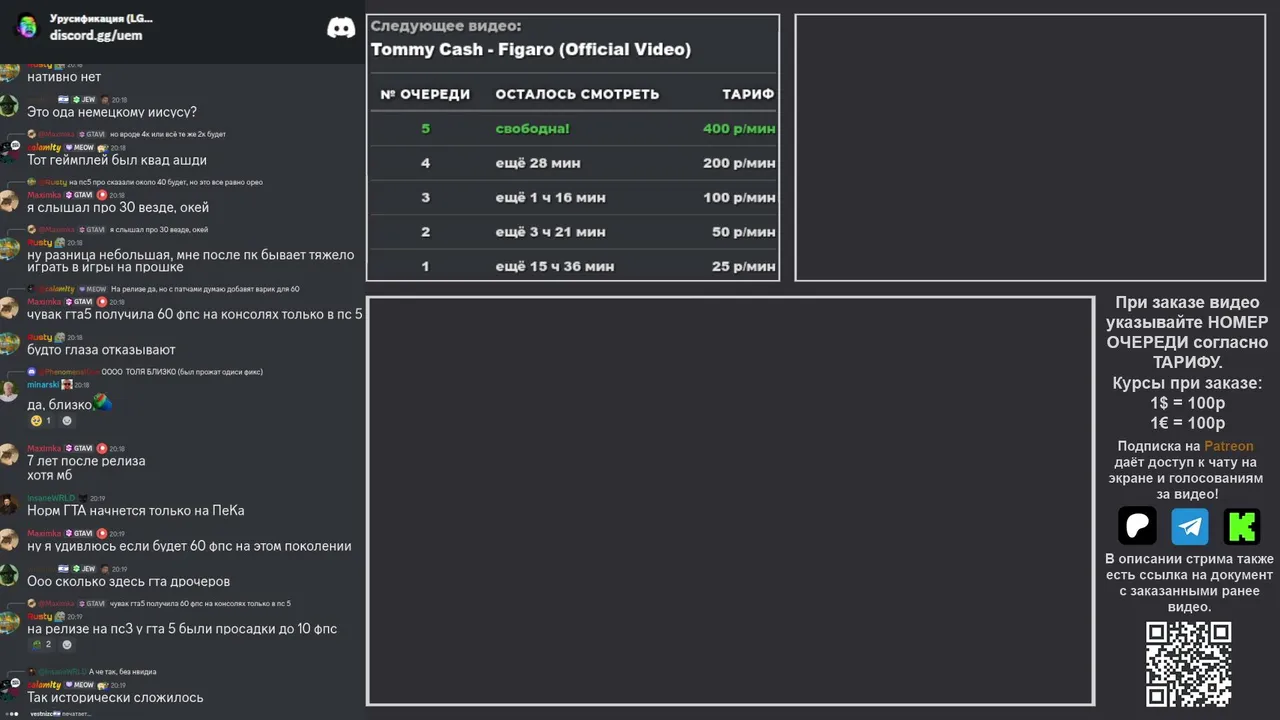Toggle the reaction with count 2 under пс3 message
The height and width of the screenshot is (720, 1280).
pos(41,645)
